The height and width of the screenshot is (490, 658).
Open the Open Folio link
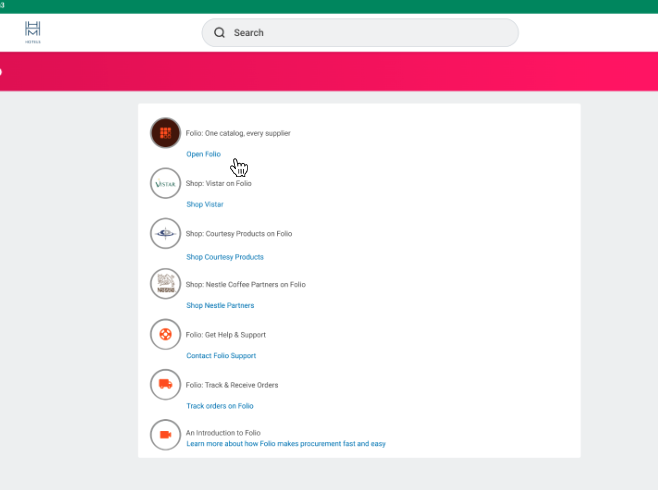tap(204, 154)
